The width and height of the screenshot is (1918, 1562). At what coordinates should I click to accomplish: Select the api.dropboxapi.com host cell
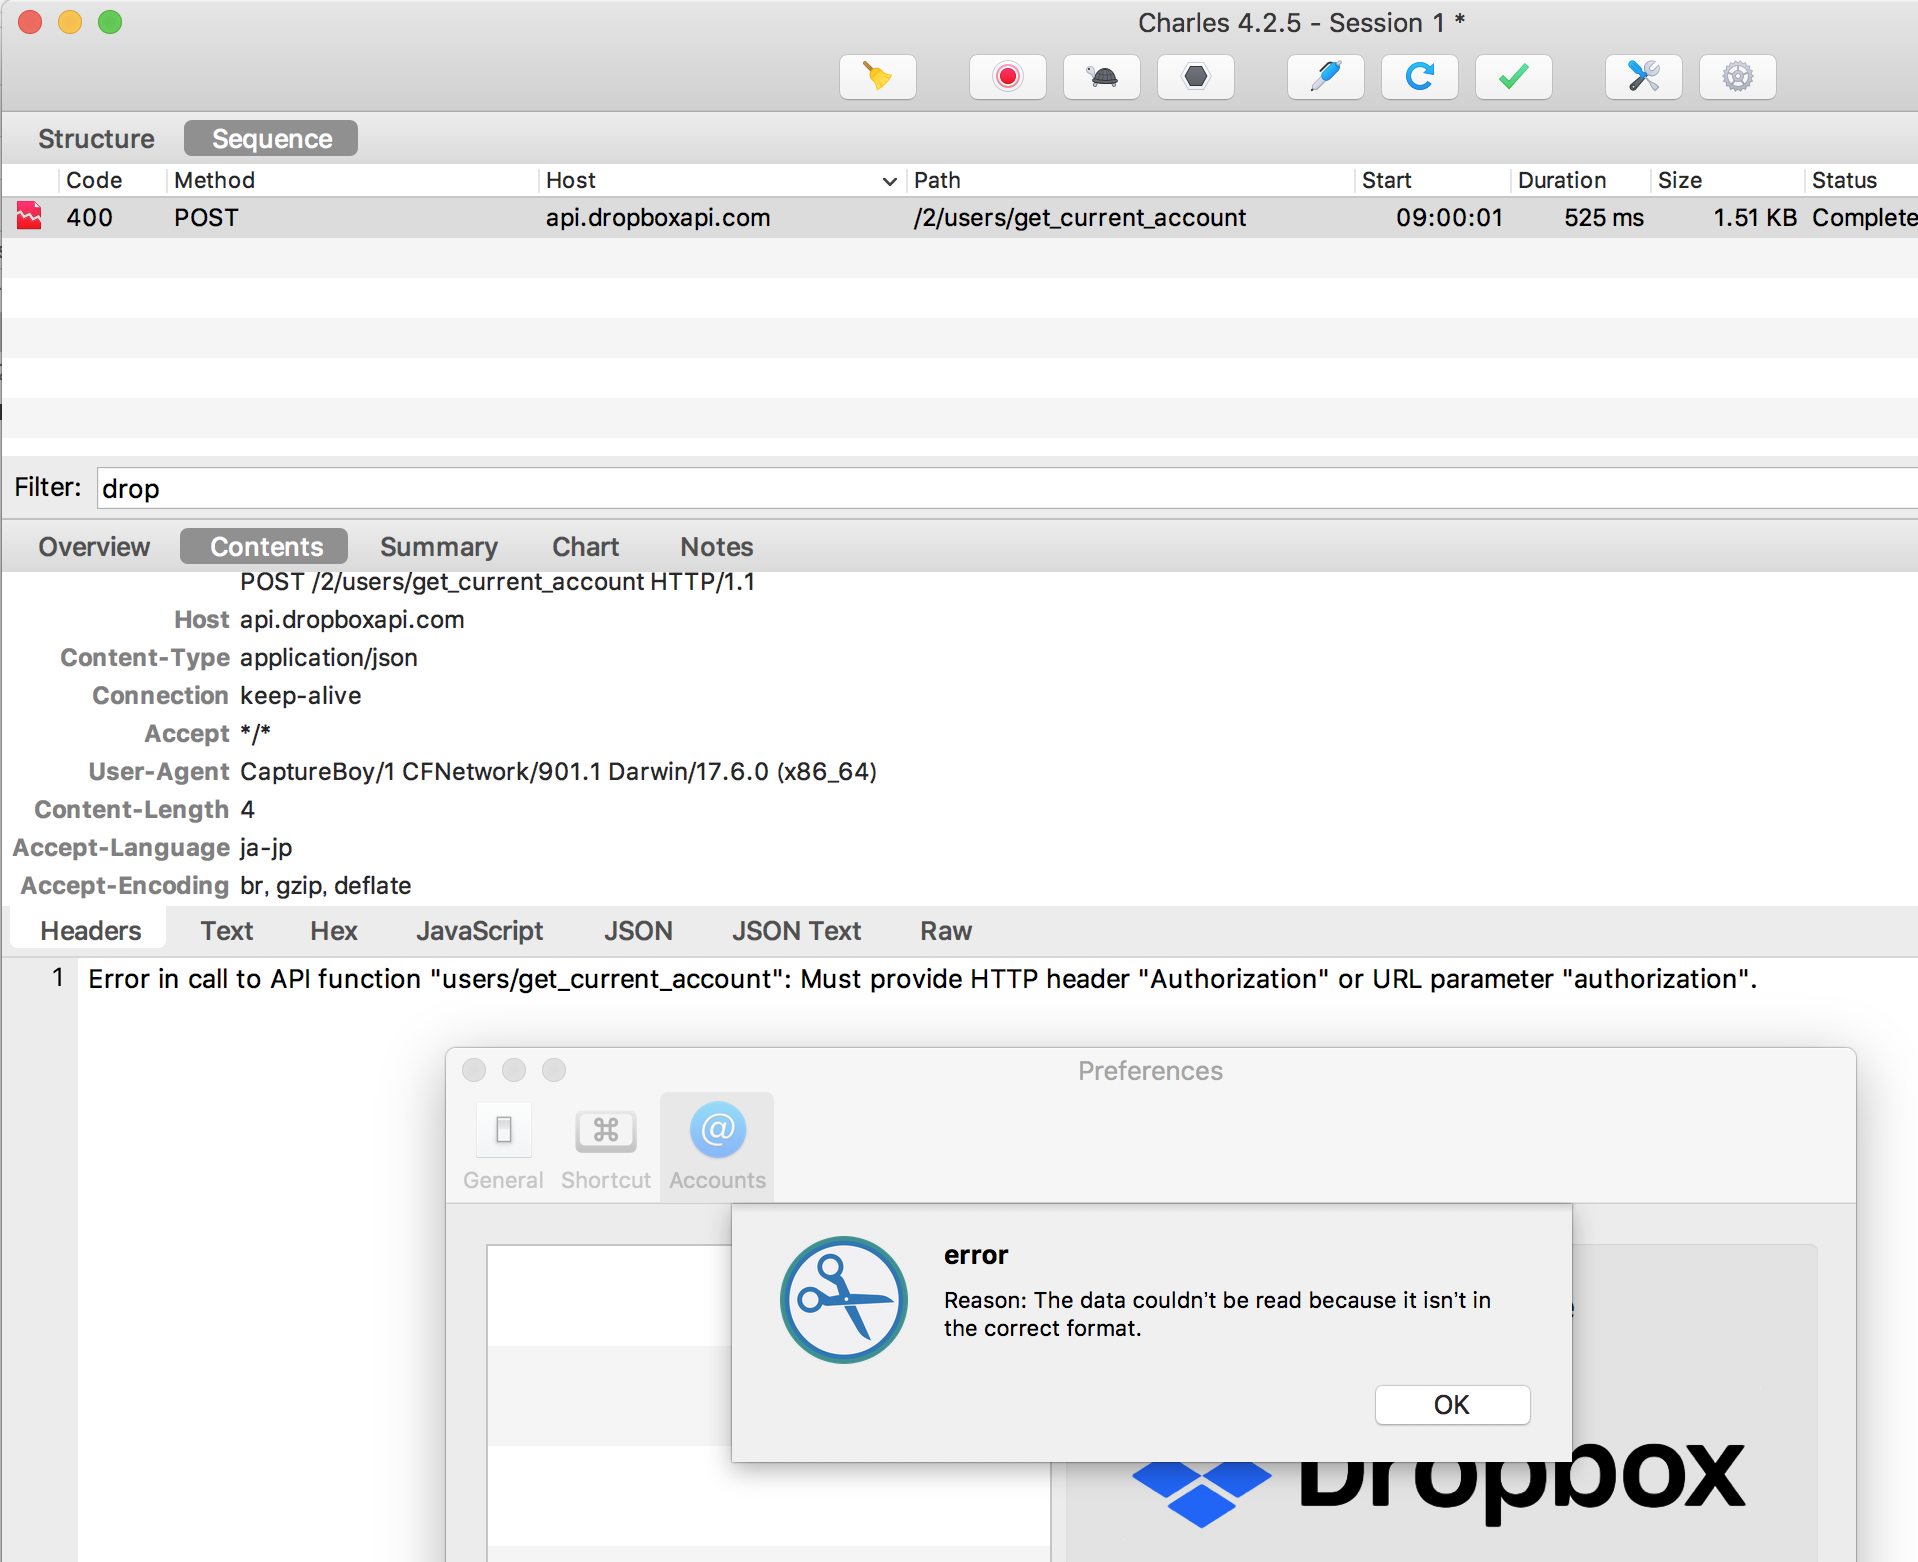(658, 217)
